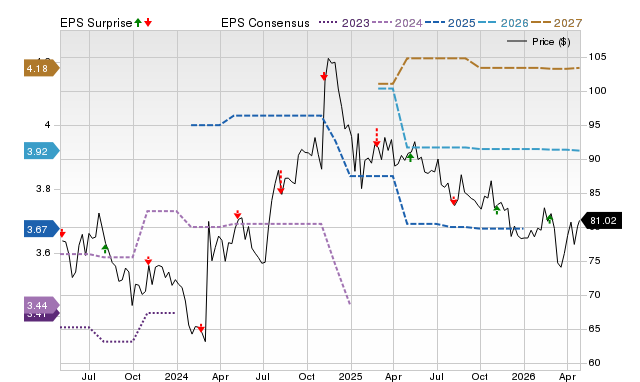Click the red surprise arrow at the chart's left edge

[x=62, y=233]
